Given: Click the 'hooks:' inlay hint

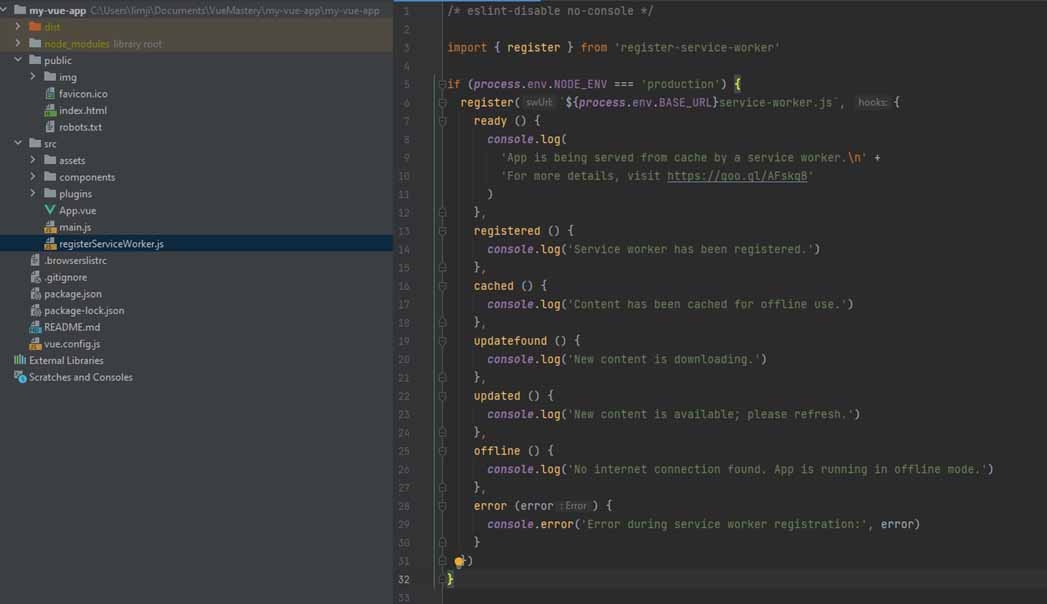Looking at the screenshot, I should point(872,103).
